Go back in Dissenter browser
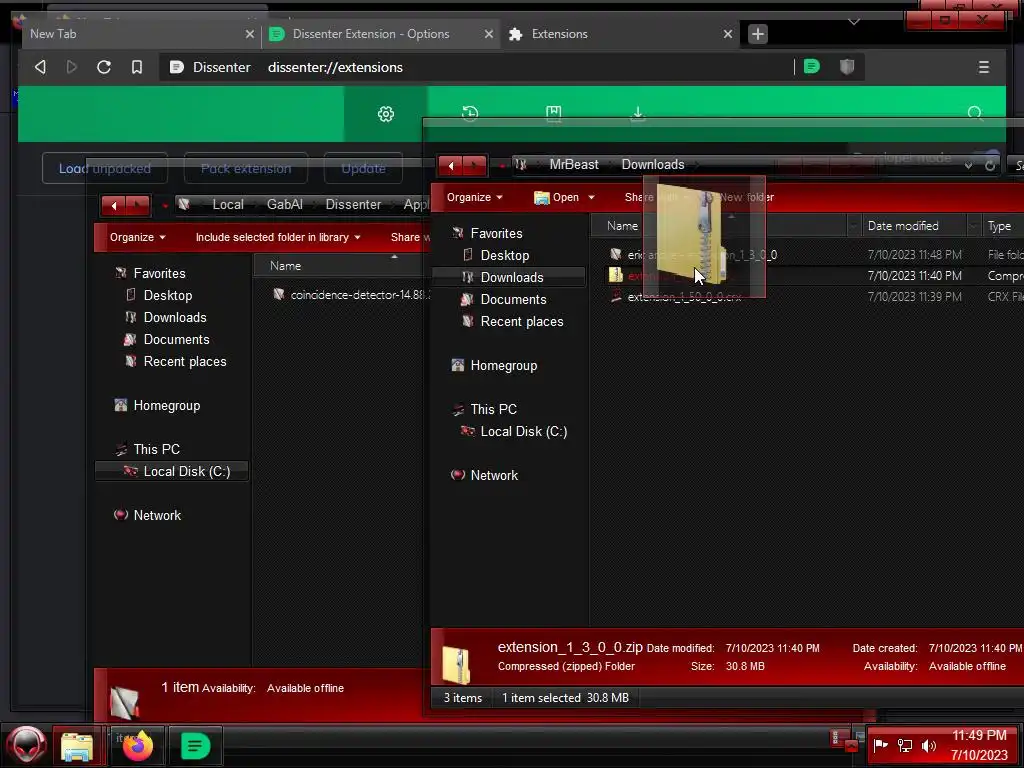 pos(40,67)
